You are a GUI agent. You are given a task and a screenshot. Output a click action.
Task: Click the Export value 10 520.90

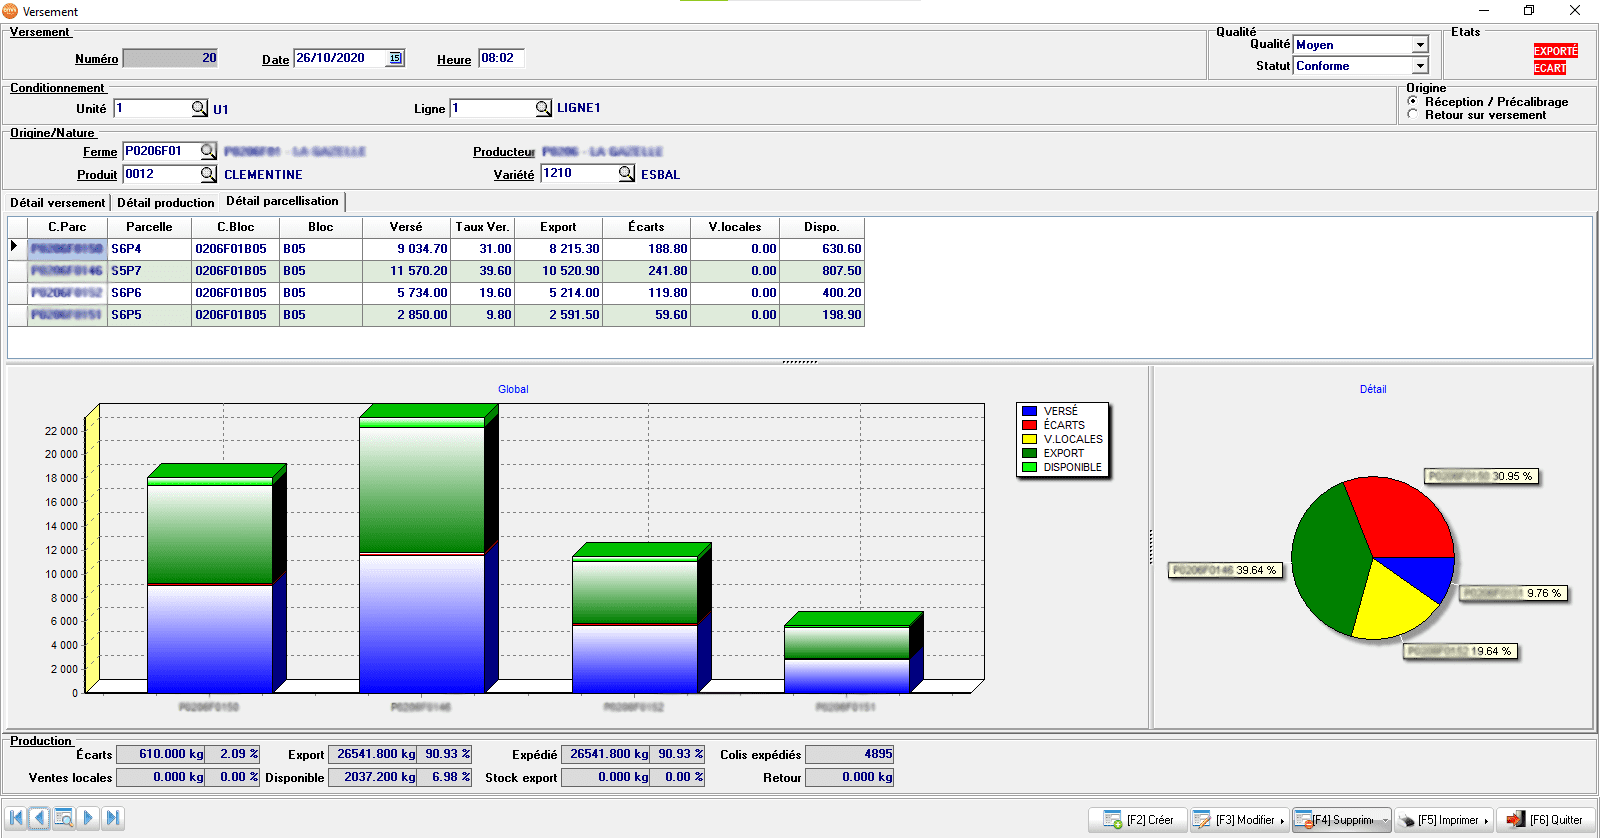(558, 271)
